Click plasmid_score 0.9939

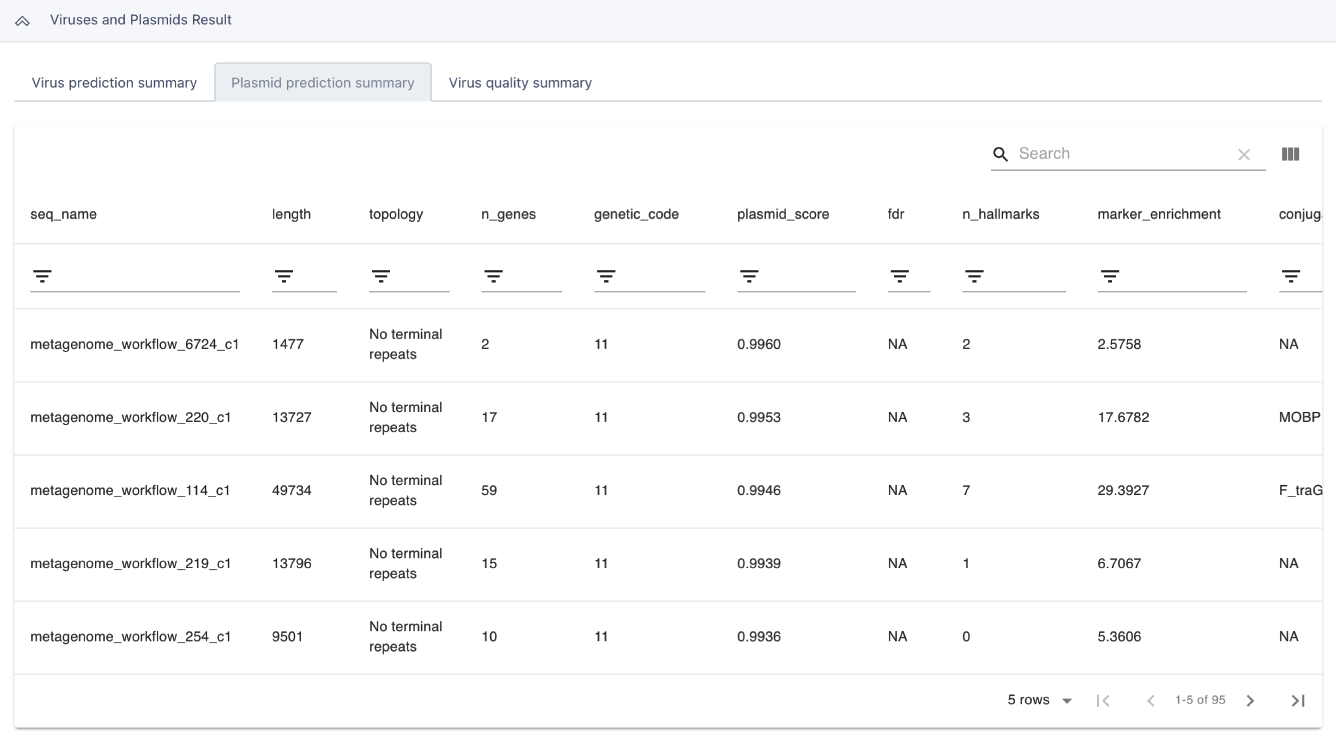tap(759, 563)
